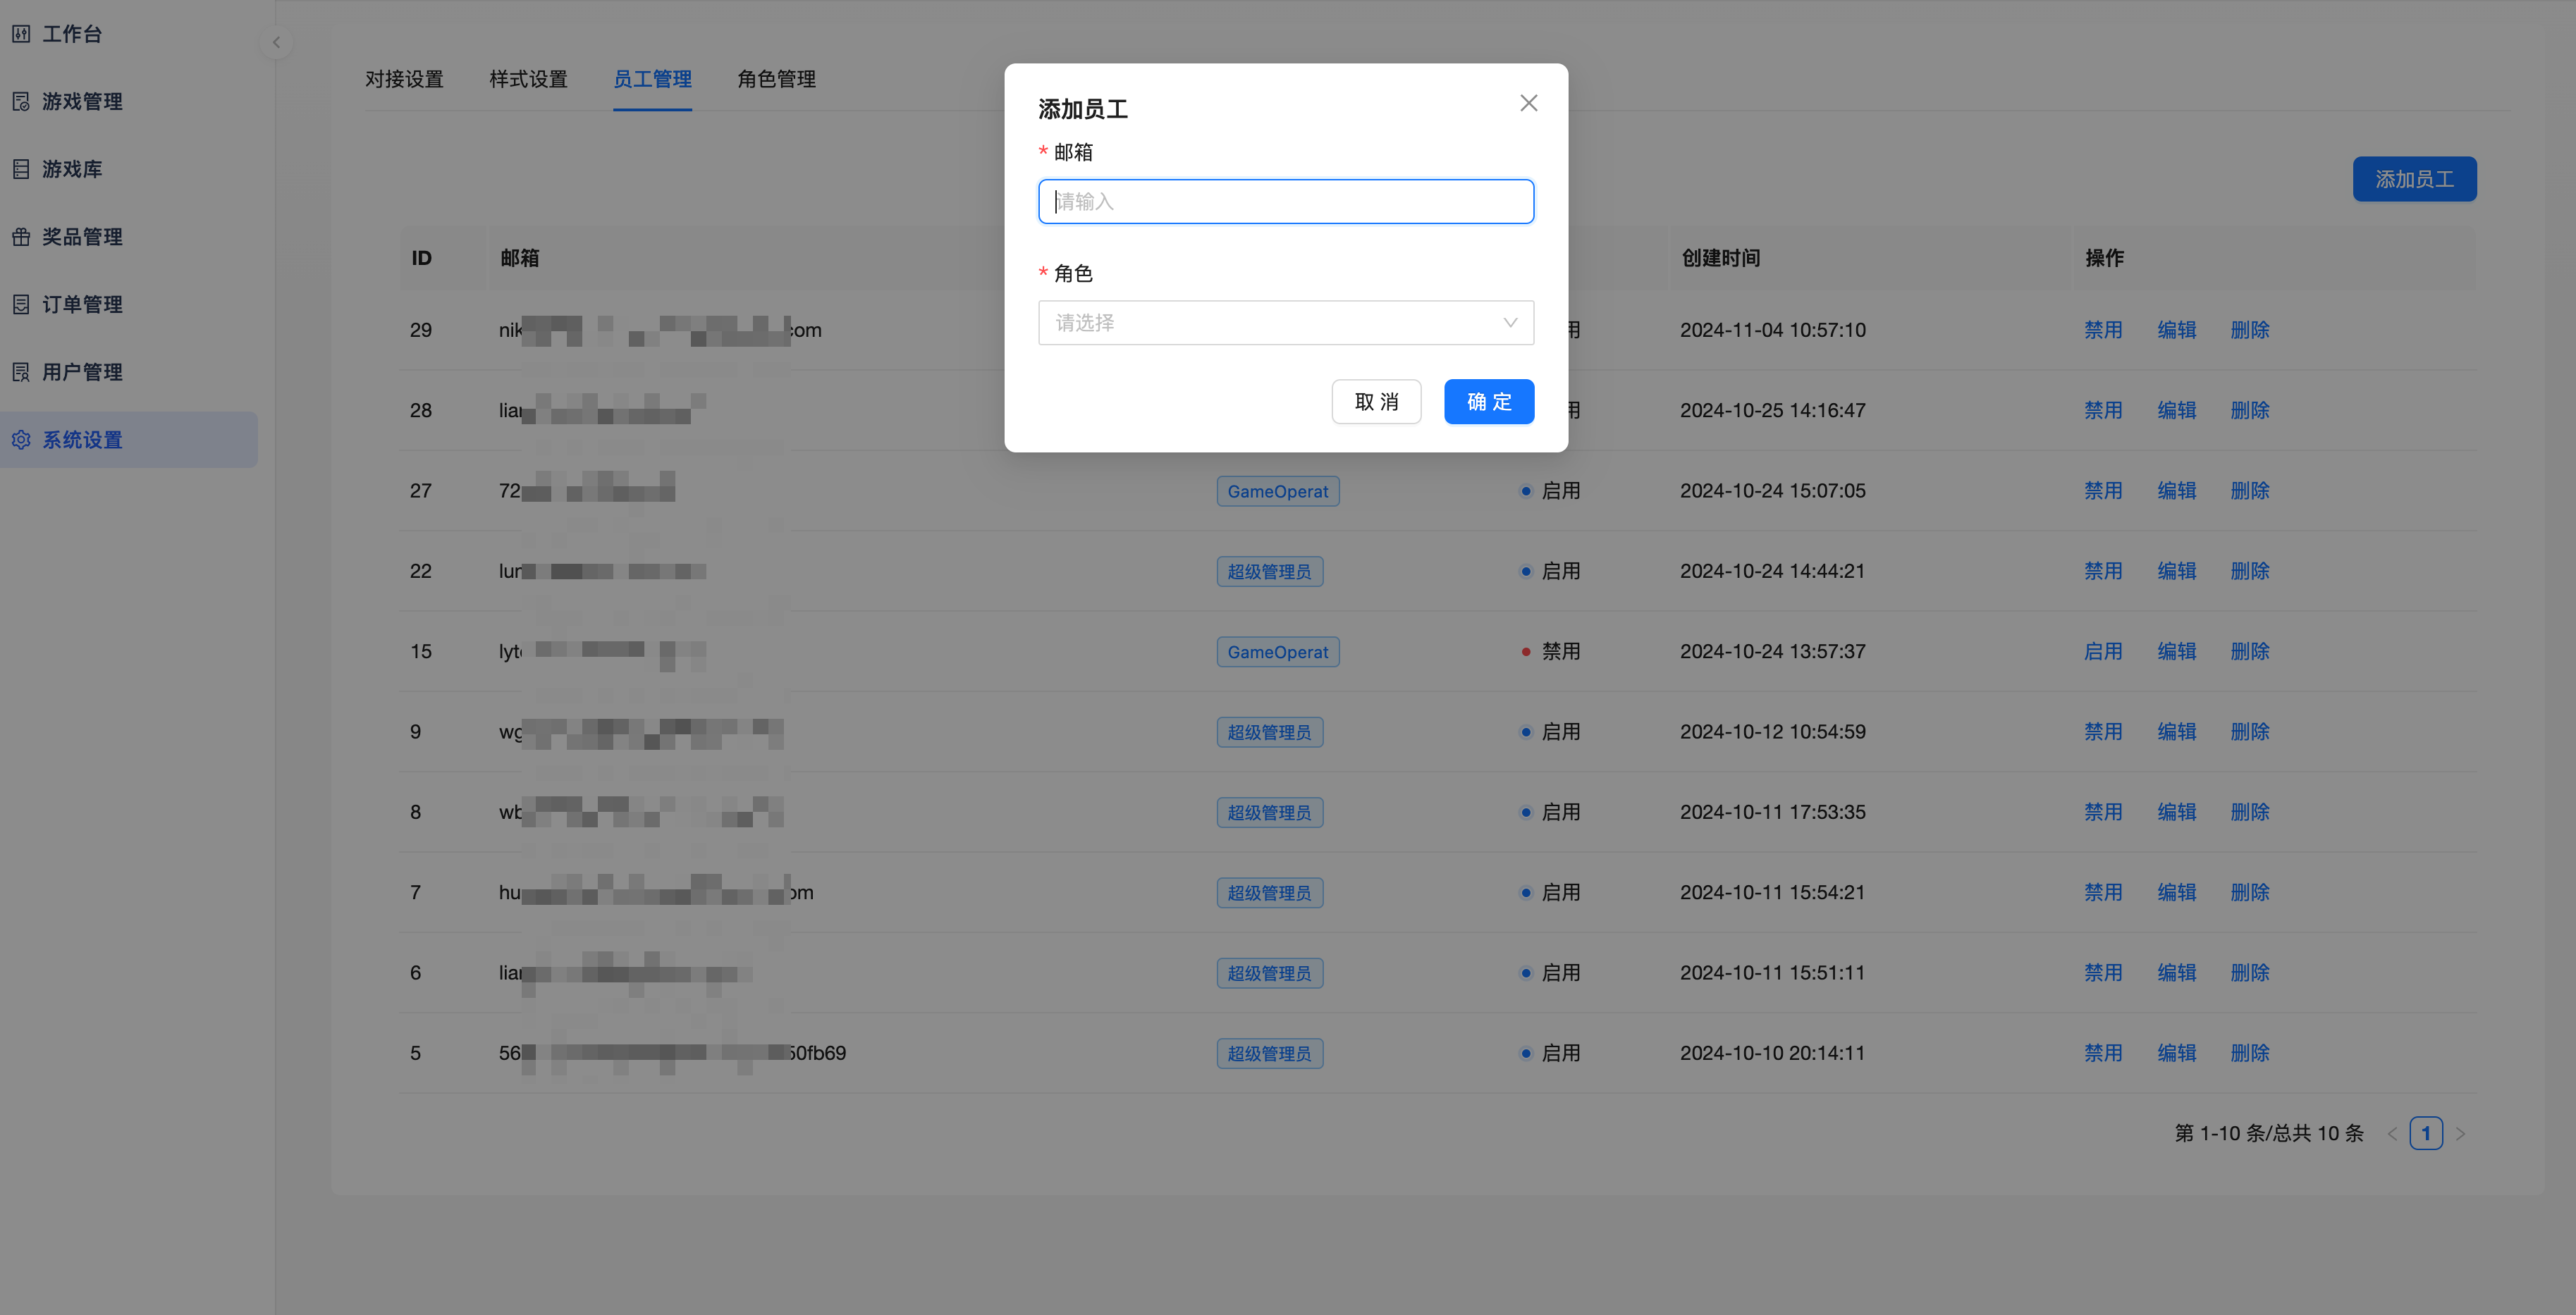Switch to the 角色管理 tab

point(776,79)
